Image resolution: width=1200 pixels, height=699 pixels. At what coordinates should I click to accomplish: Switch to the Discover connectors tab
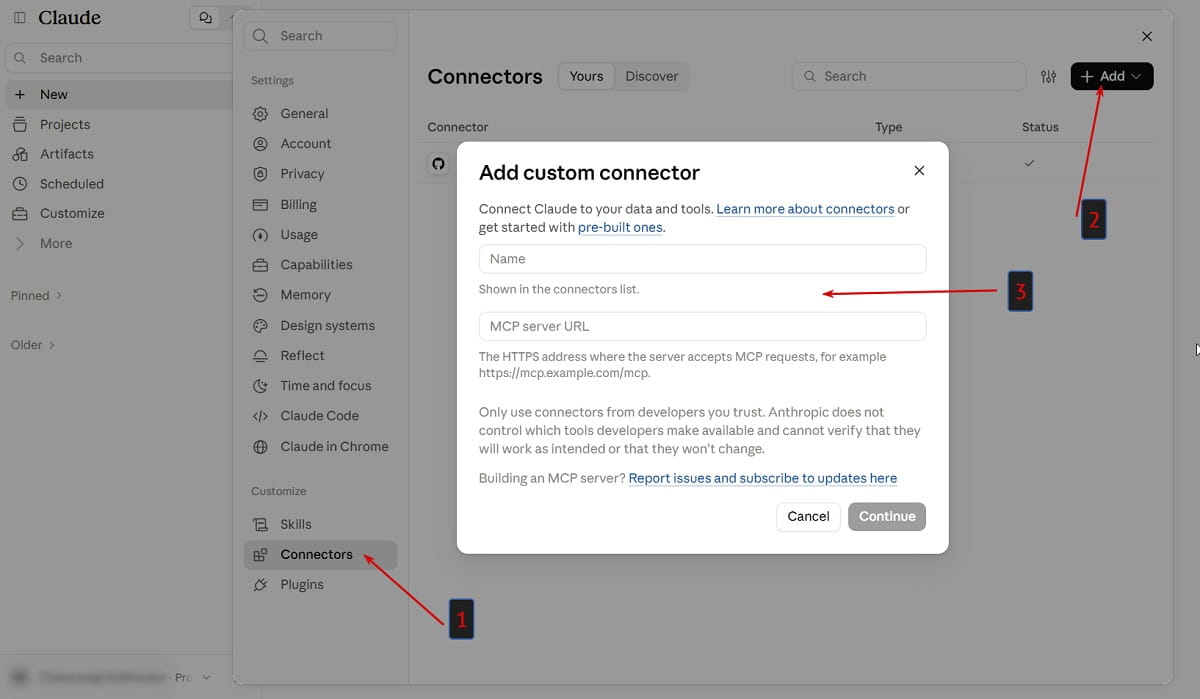coord(652,76)
